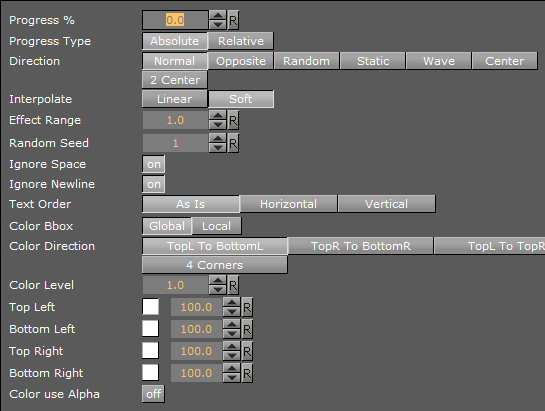Set Progress Type to Absolute
This screenshot has width=545, height=411.
click(175, 41)
